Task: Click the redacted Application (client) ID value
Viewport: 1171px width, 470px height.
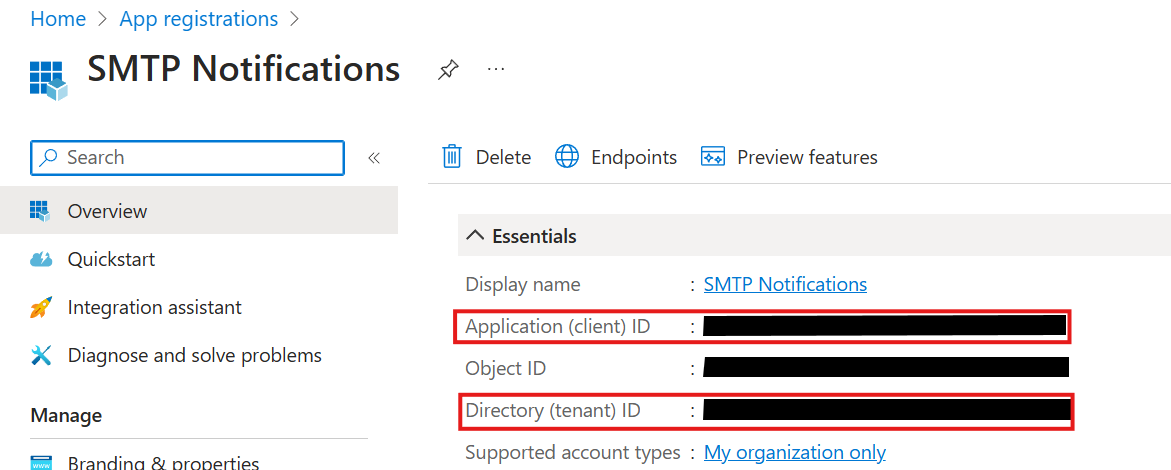Action: [x=884, y=326]
